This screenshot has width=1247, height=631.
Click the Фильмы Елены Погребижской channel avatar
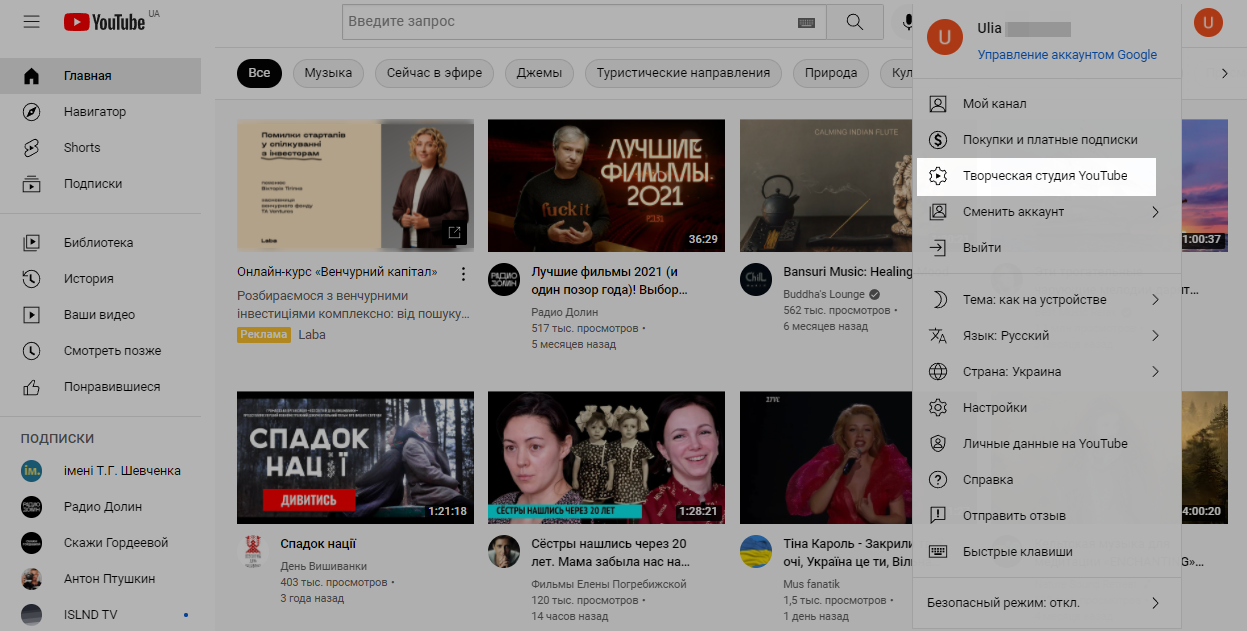(504, 552)
